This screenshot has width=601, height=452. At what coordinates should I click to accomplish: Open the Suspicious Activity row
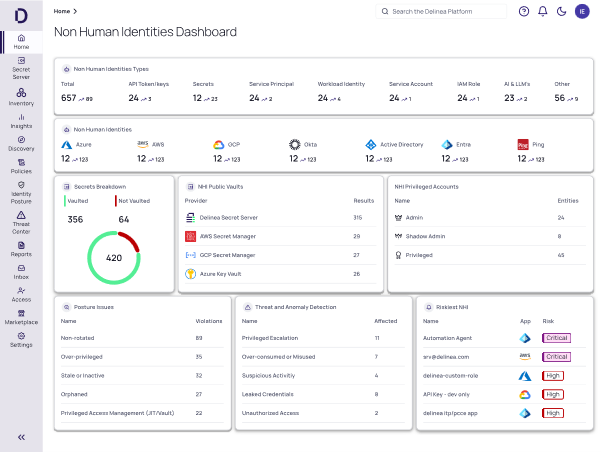323,376
